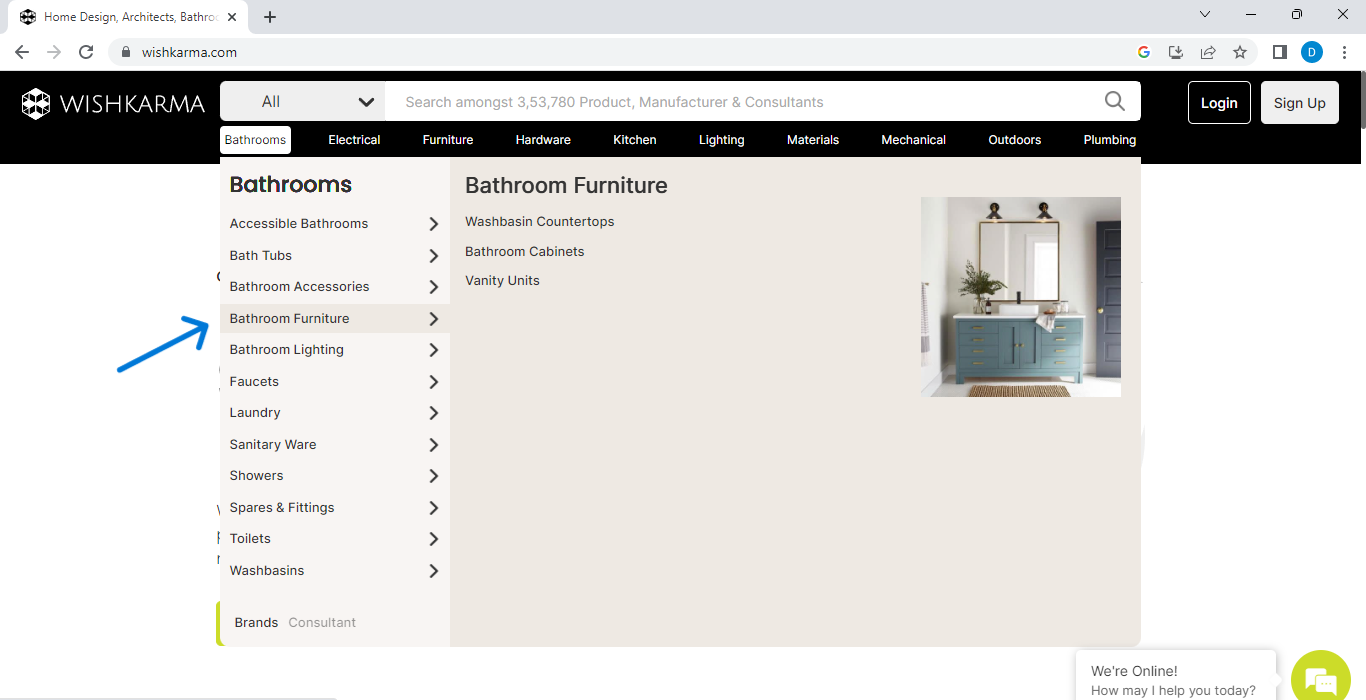1366x700 pixels.
Task: Click the Share this page icon
Action: pos(1208,52)
